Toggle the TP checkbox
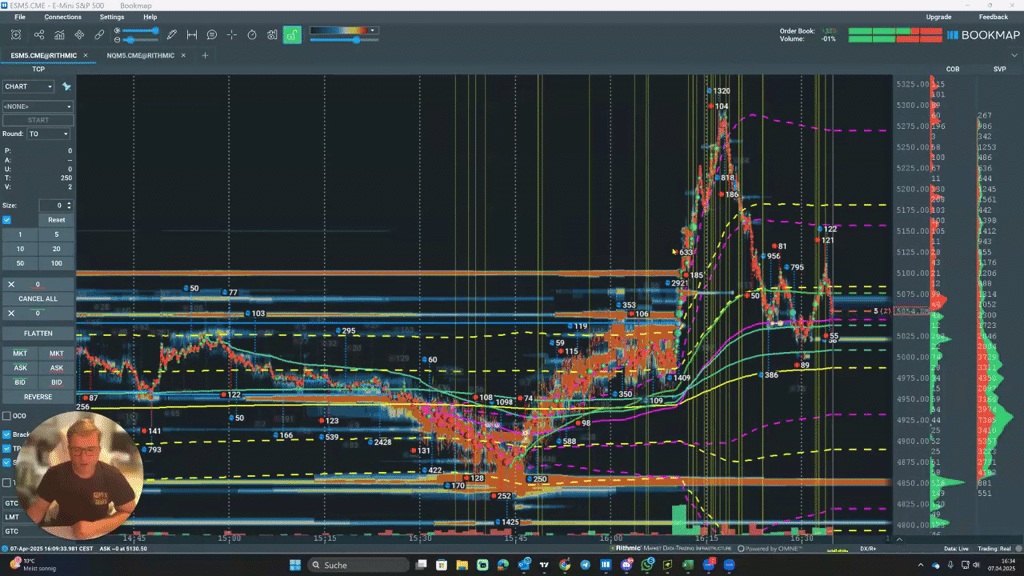This screenshot has width=1024, height=576. click(x=7, y=449)
